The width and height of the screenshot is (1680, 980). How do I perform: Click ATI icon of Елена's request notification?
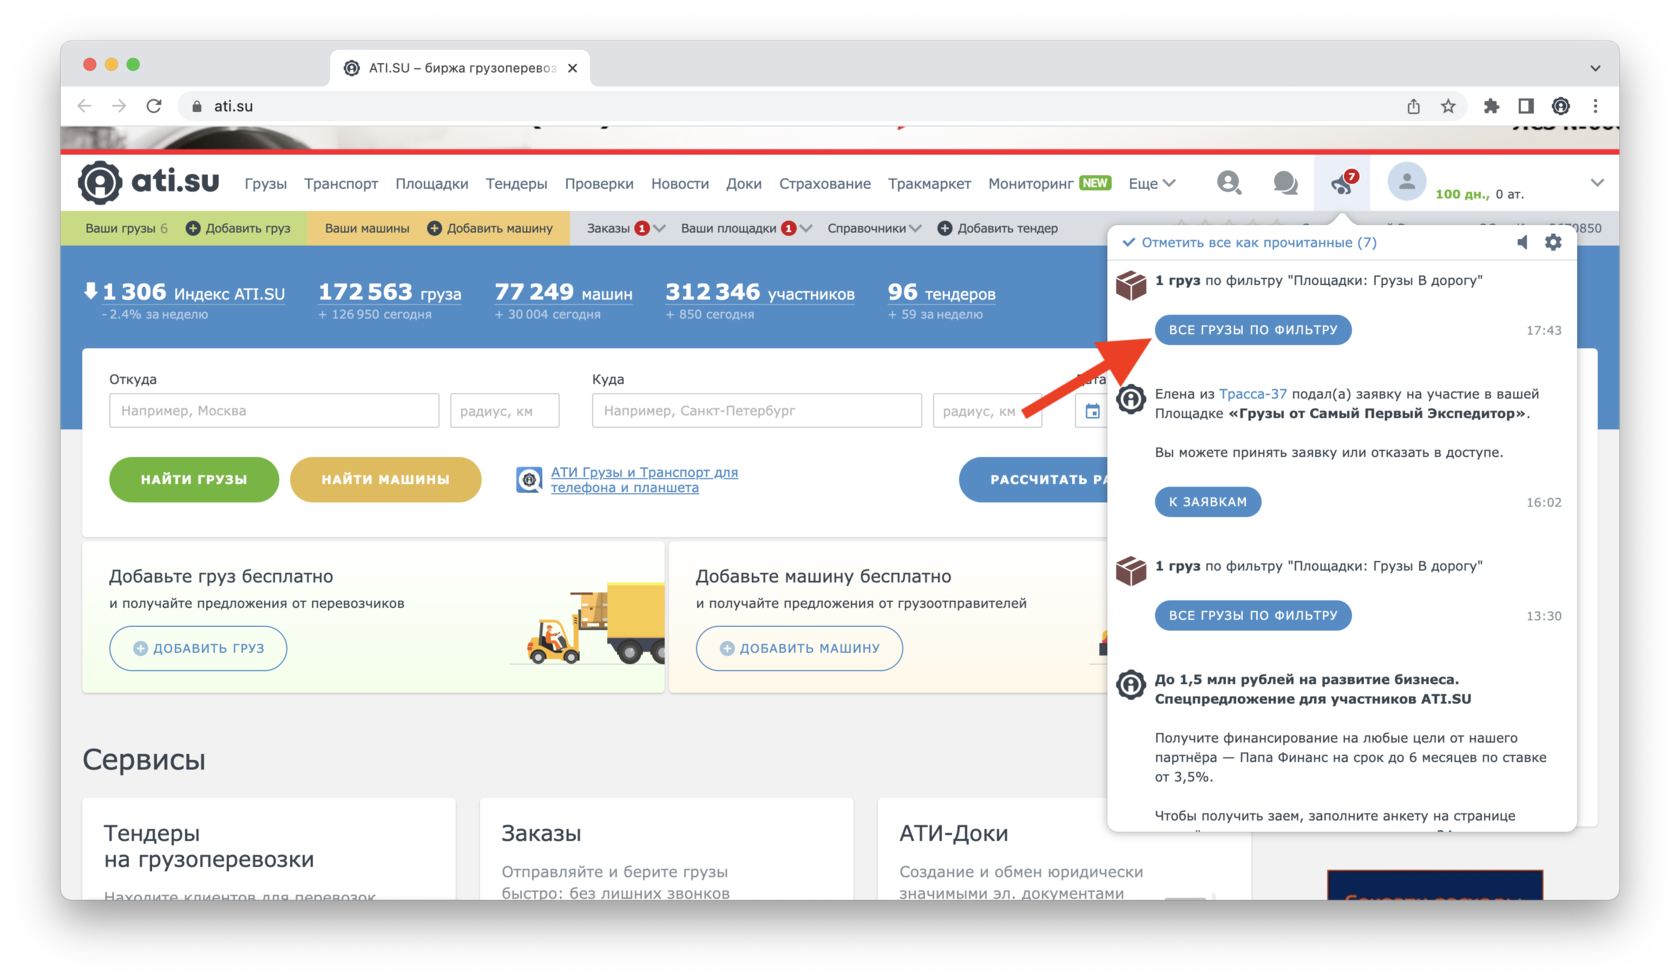(x=1131, y=399)
